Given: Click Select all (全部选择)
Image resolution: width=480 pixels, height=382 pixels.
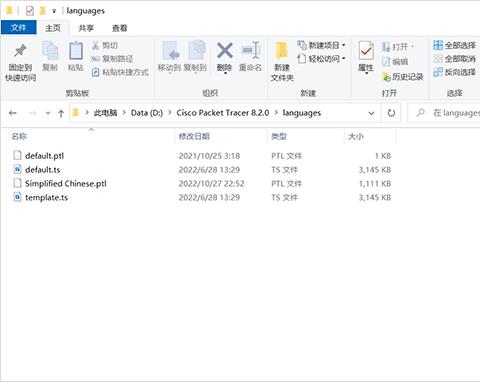Looking at the screenshot, I should [454, 45].
